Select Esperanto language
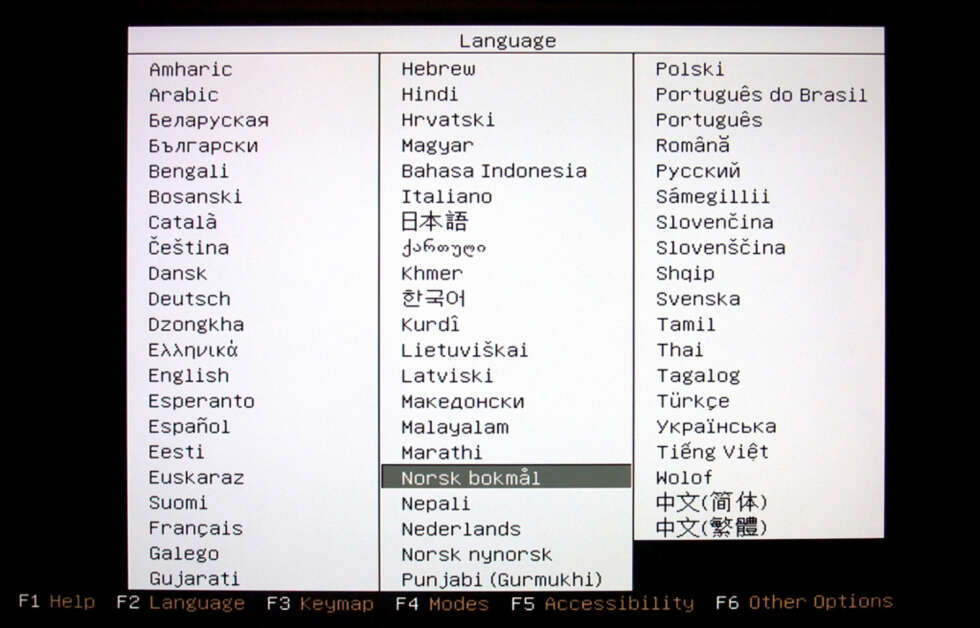The width and height of the screenshot is (980, 628). 201,401
